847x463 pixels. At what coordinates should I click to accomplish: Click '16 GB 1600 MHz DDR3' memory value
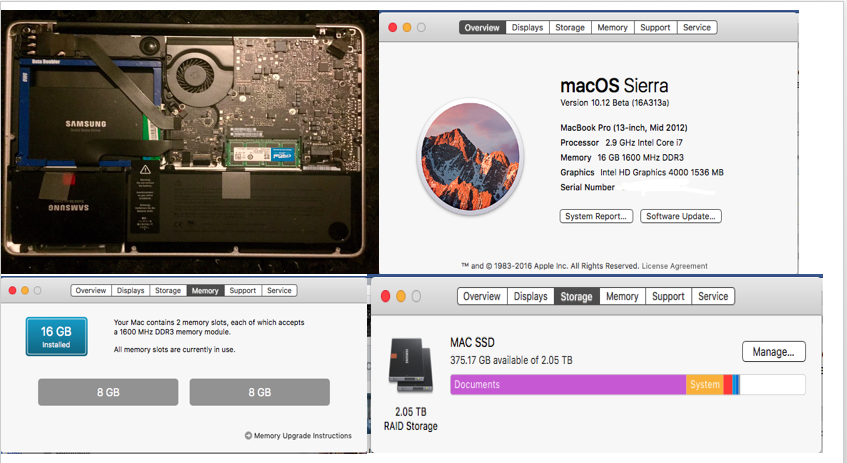[640, 157]
